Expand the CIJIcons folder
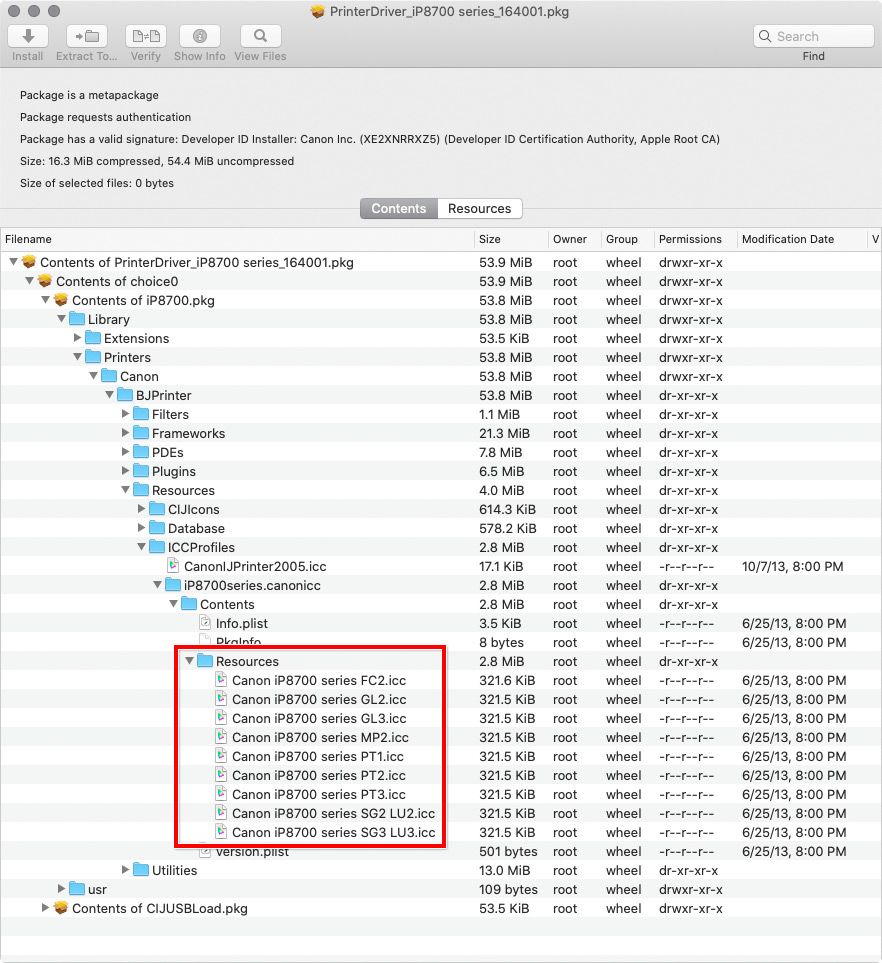The image size is (882, 963). point(141,509)
